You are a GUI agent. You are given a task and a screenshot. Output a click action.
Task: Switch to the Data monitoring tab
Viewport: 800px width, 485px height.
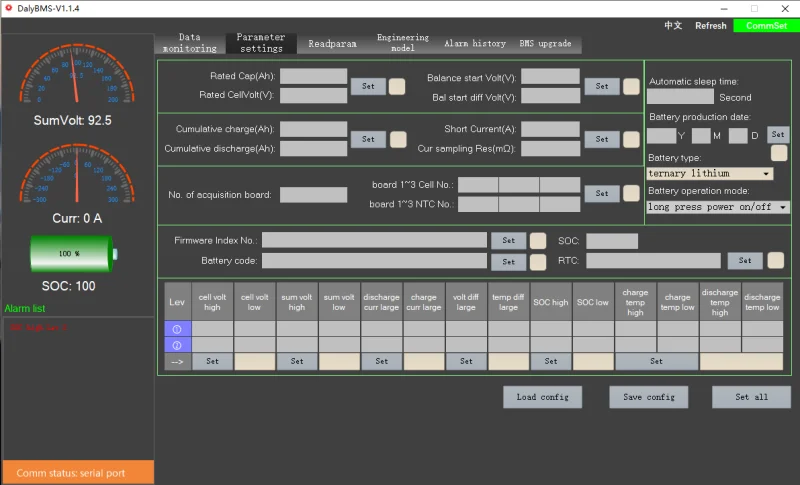[x=189, y=43]
